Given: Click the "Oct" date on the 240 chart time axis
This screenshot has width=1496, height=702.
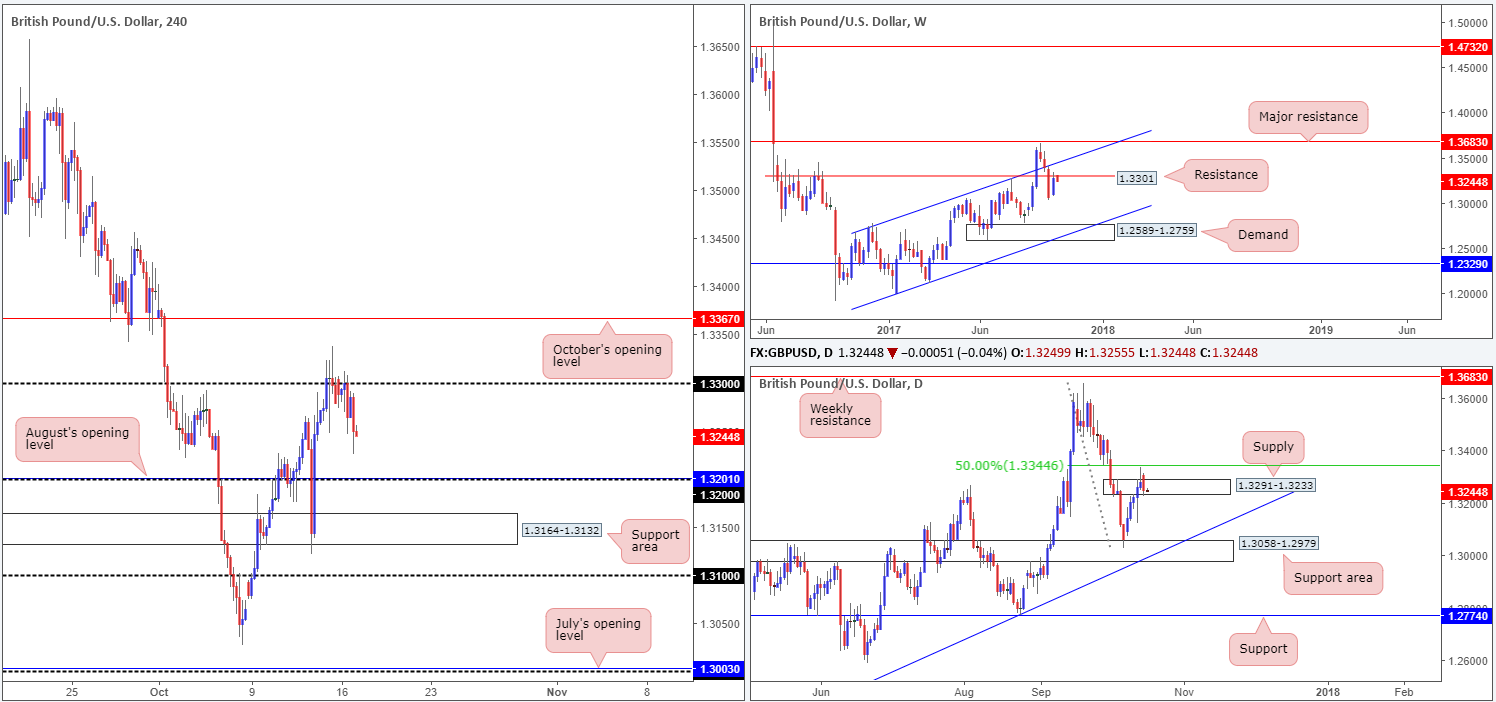Looking at the screenshot, I should tap(161, 690).
